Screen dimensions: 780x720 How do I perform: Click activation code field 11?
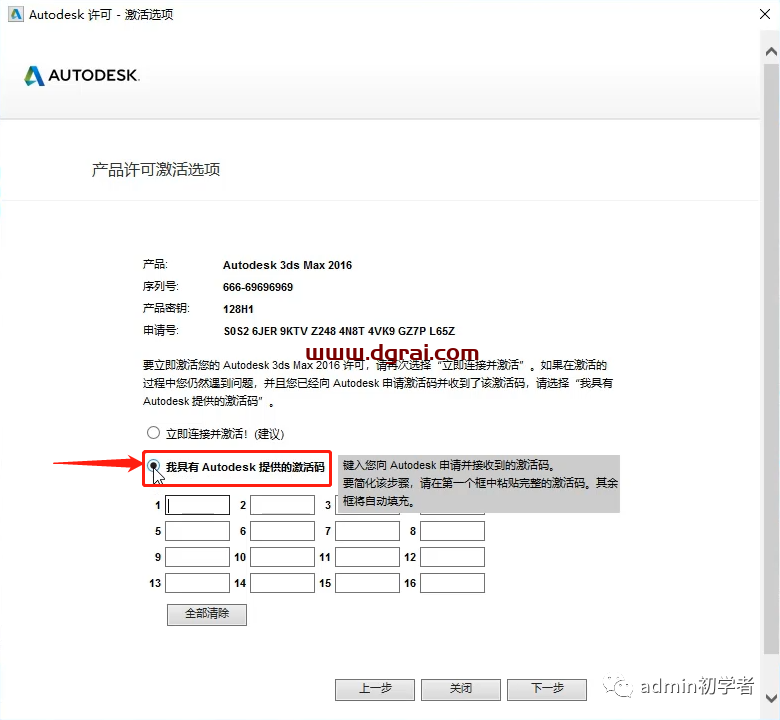[368, 557]
